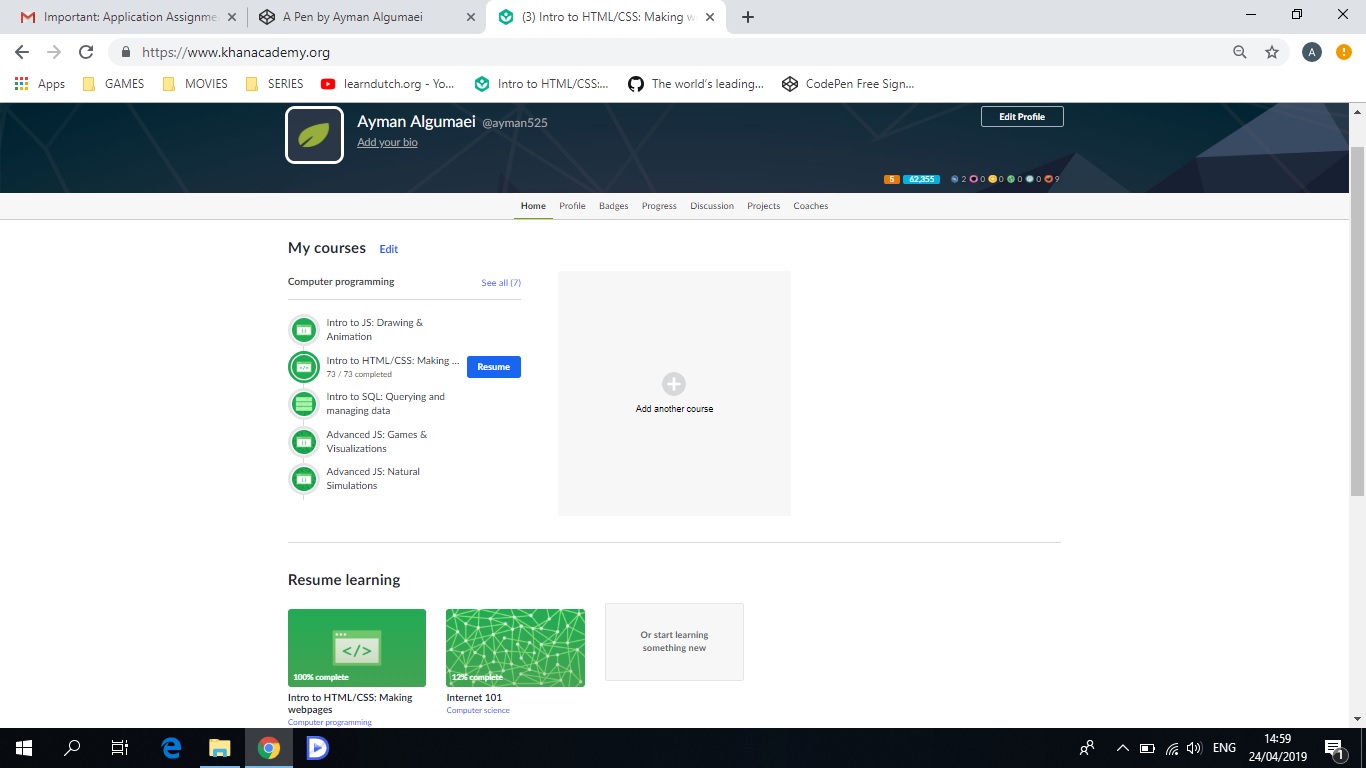The width and height of the screenshot is (1366, 768).
Task: Click Advanced JS: Games & Visualizations title
Action: pyautogui.click(x=377, y=442)
